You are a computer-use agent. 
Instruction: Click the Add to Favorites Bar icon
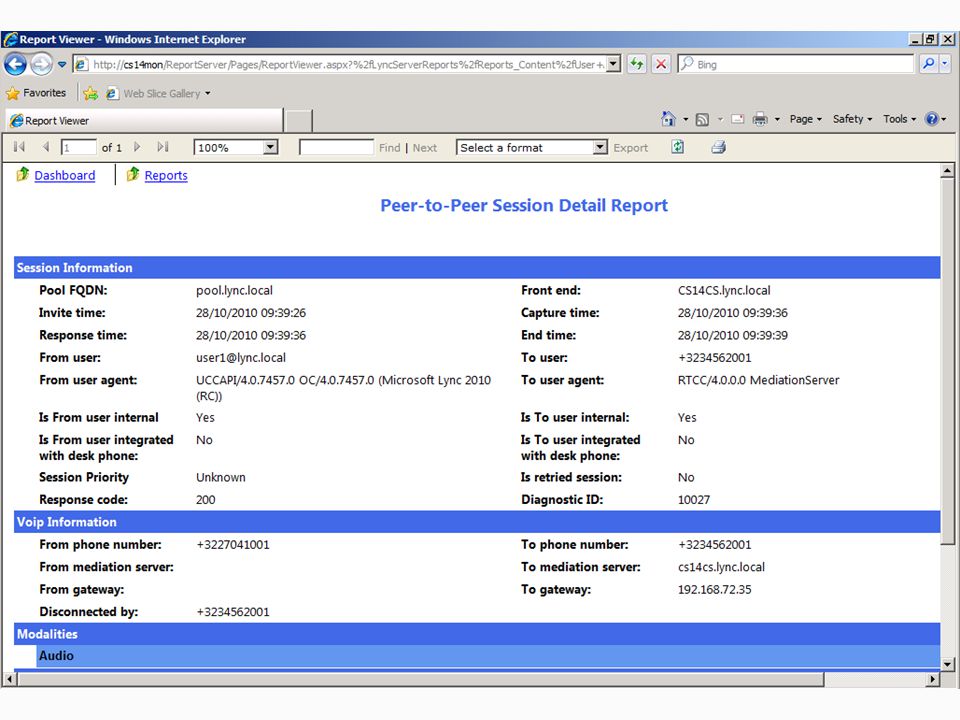(91, 93)
